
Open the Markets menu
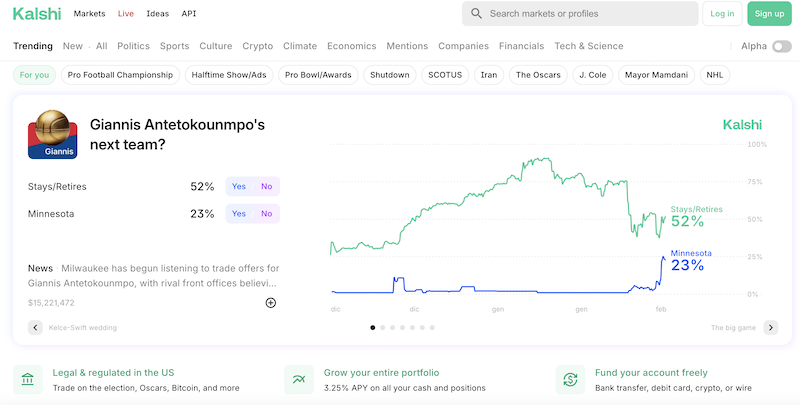pos(90,14)
